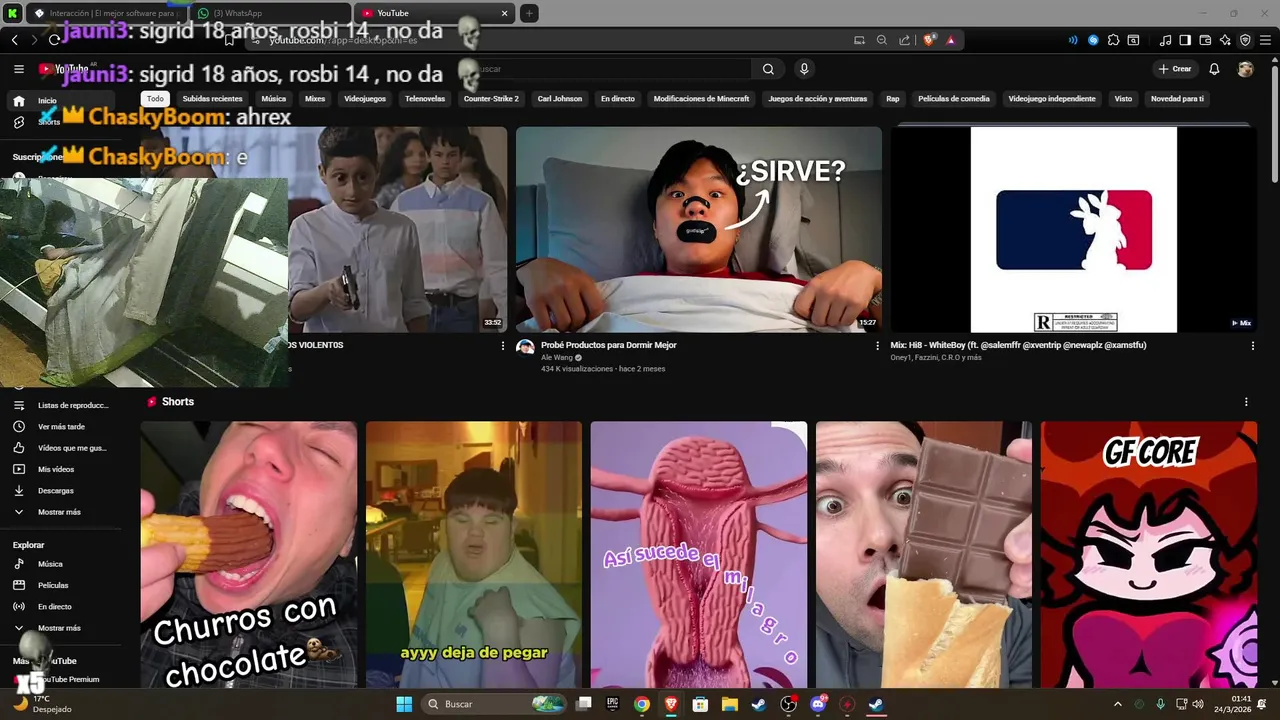Open the Leo AI sparkle icon

click(1225, 40)
